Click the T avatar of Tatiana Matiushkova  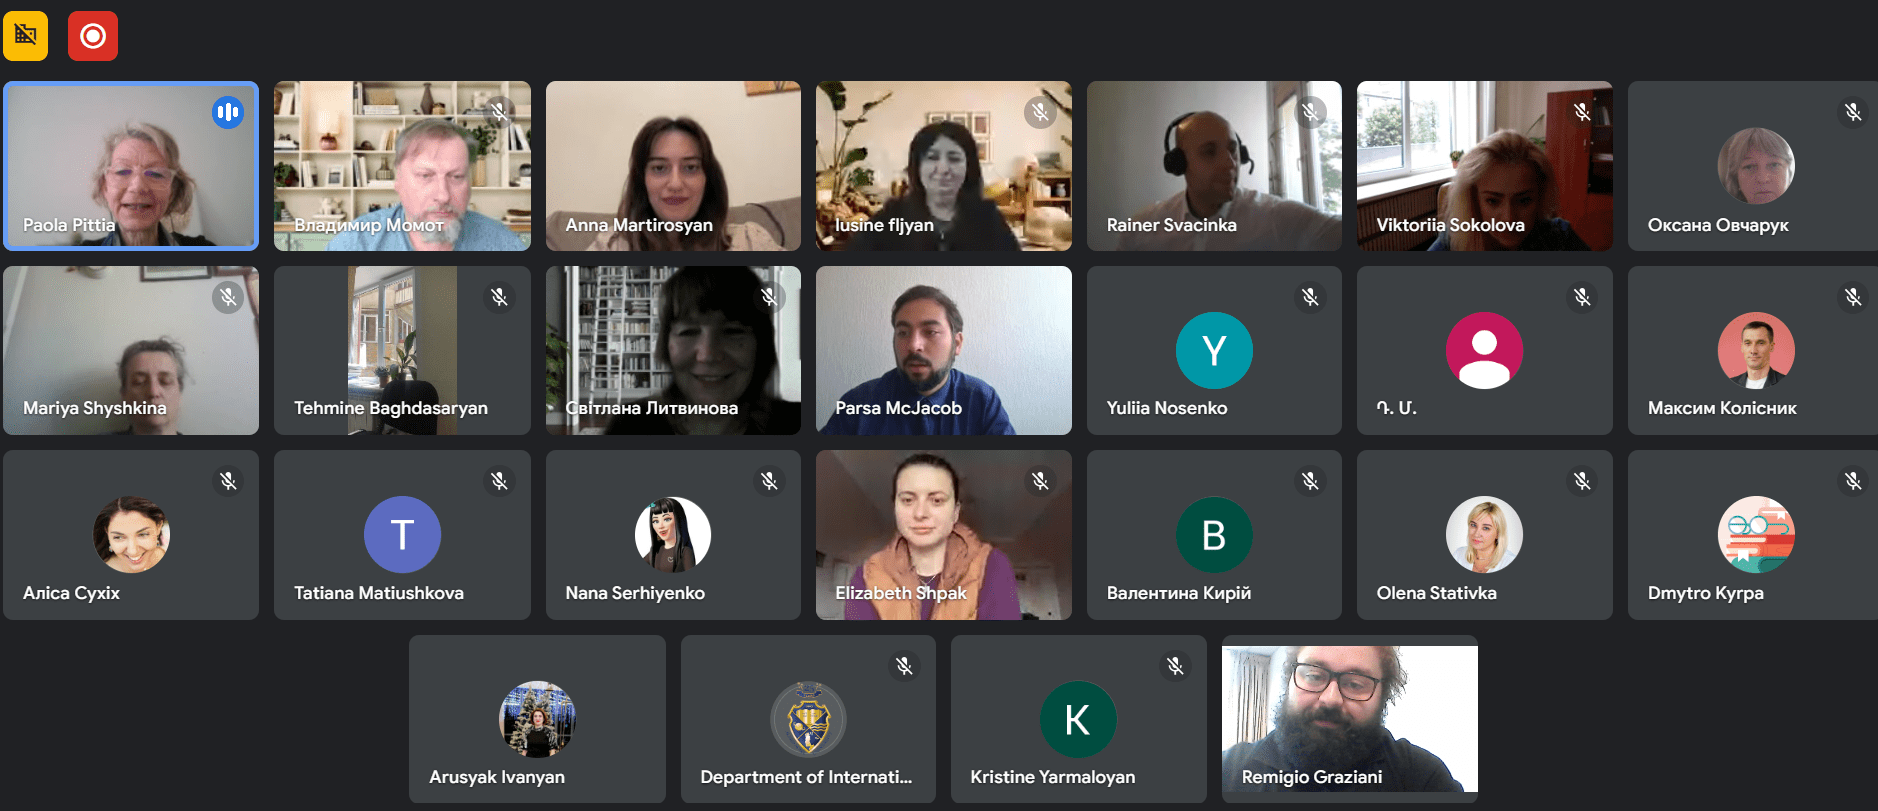click(x=402, y=535)
